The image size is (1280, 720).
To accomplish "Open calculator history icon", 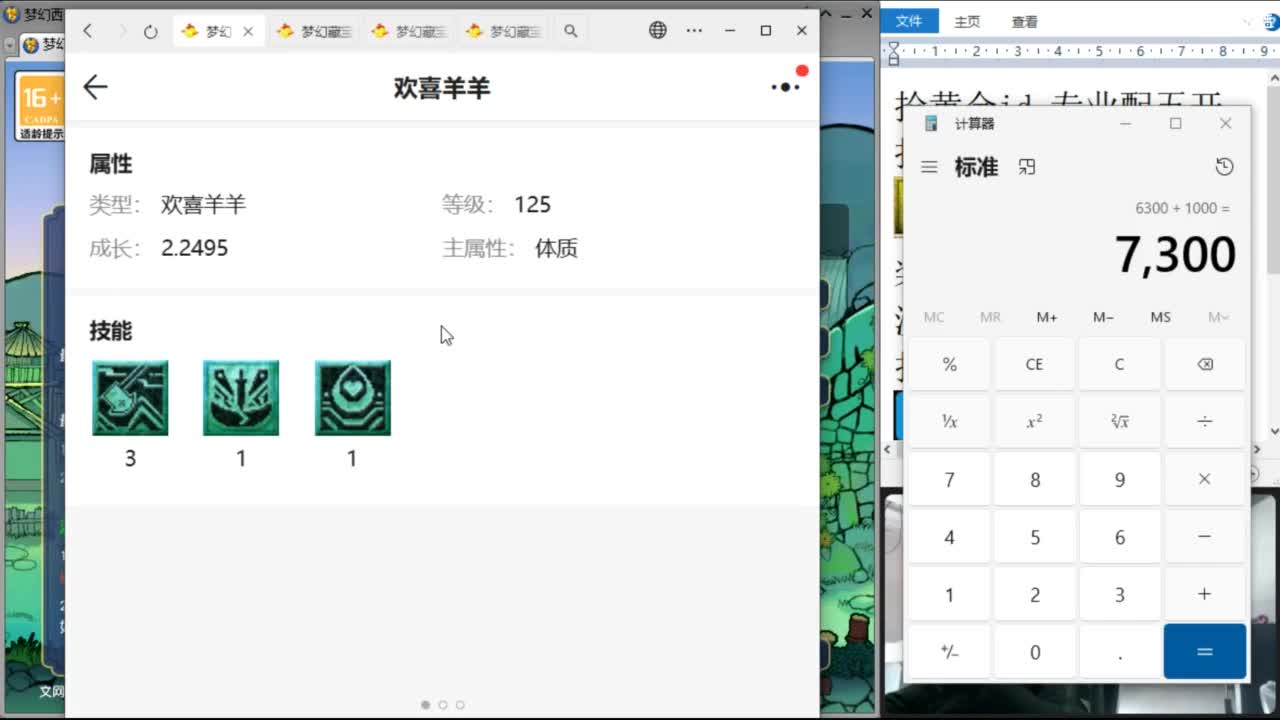I will pos(1224,167).
